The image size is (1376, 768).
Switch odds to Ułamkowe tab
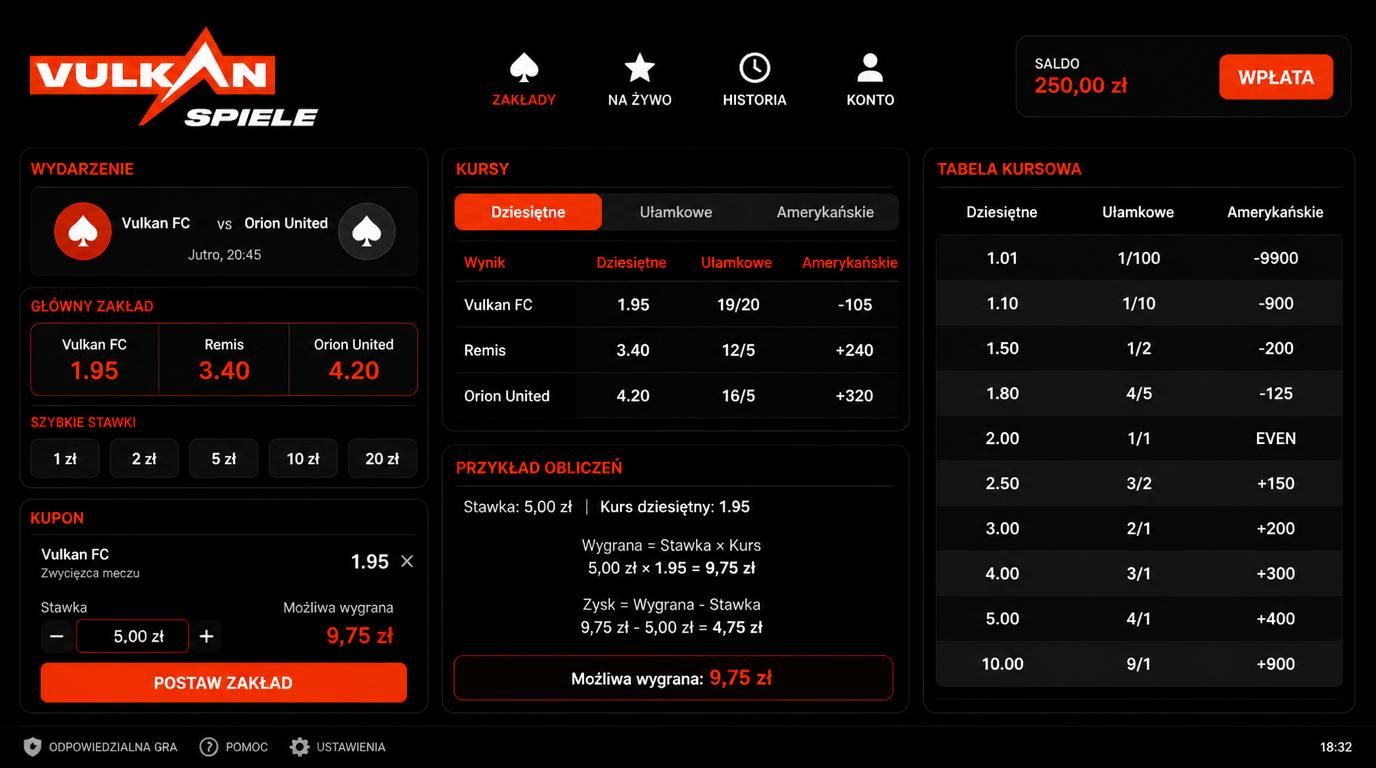[x=676, y=212]
